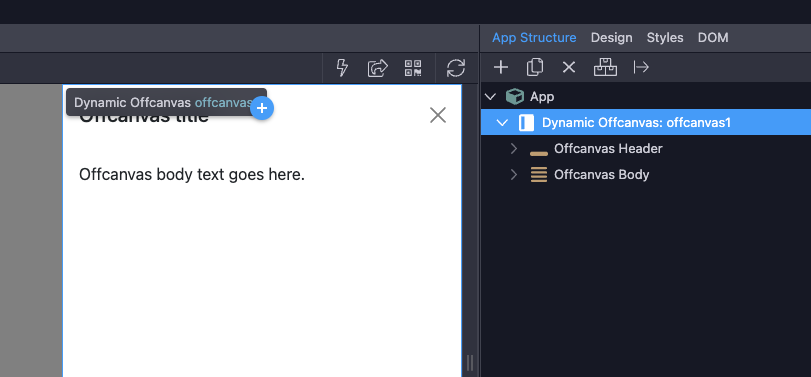
Task: Close the offcanvas panel with the X
Action: pos(438,115)
